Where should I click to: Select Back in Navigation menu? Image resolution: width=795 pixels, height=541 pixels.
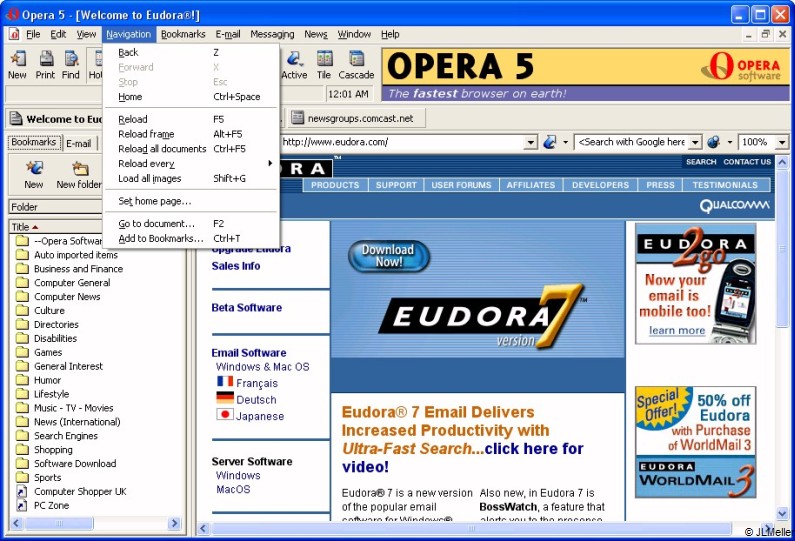[191, 52]
